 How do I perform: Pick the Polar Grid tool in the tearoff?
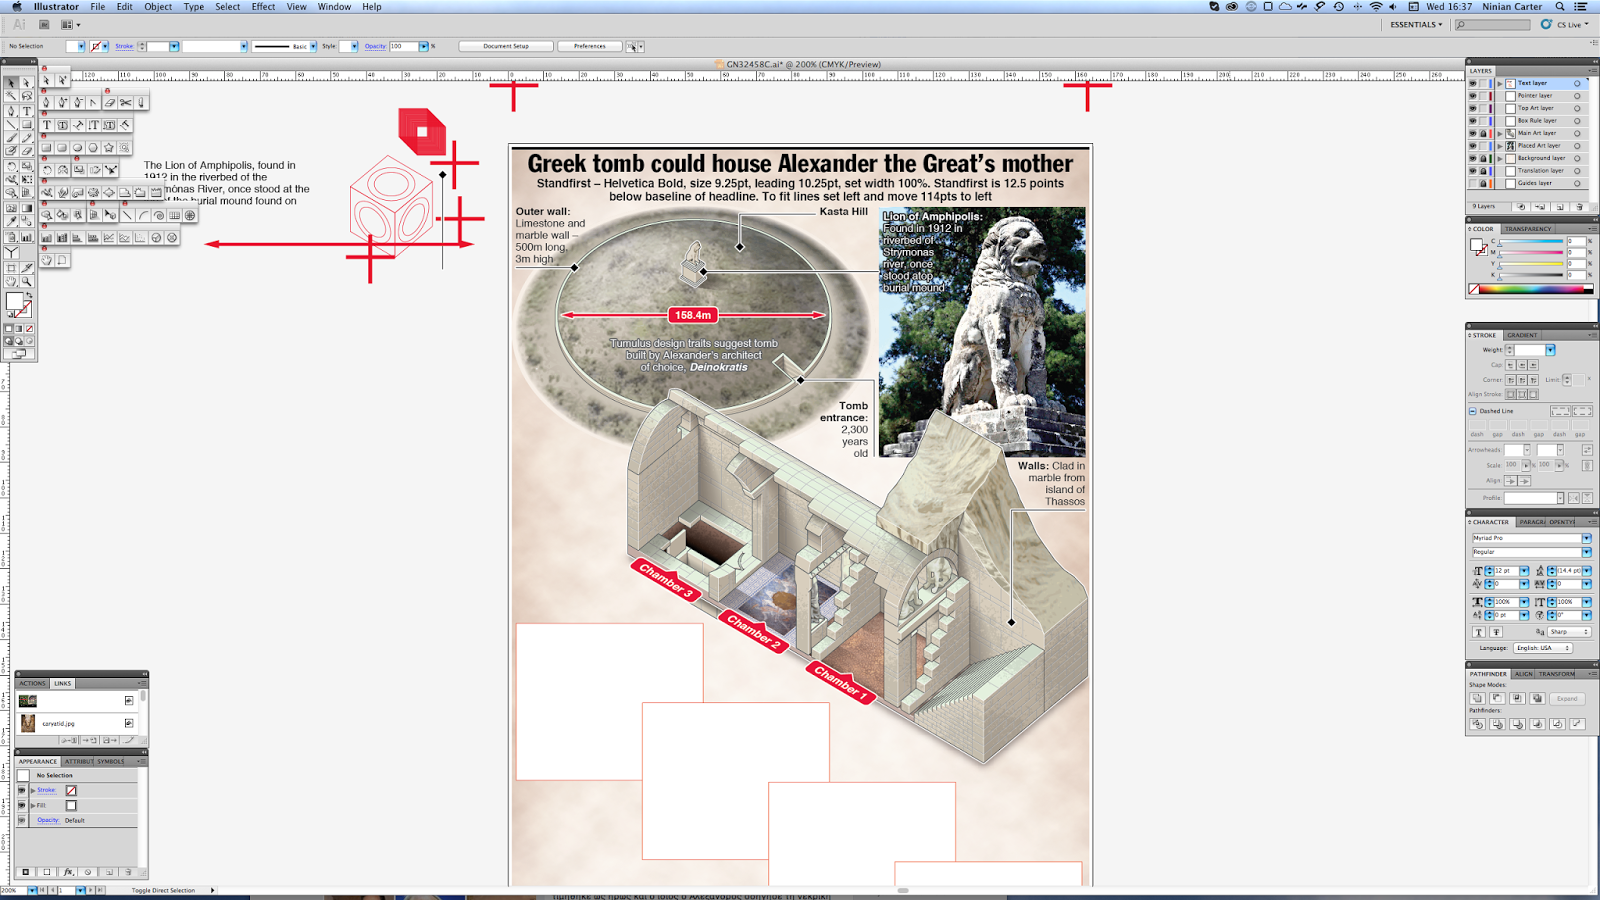(190, 215)
